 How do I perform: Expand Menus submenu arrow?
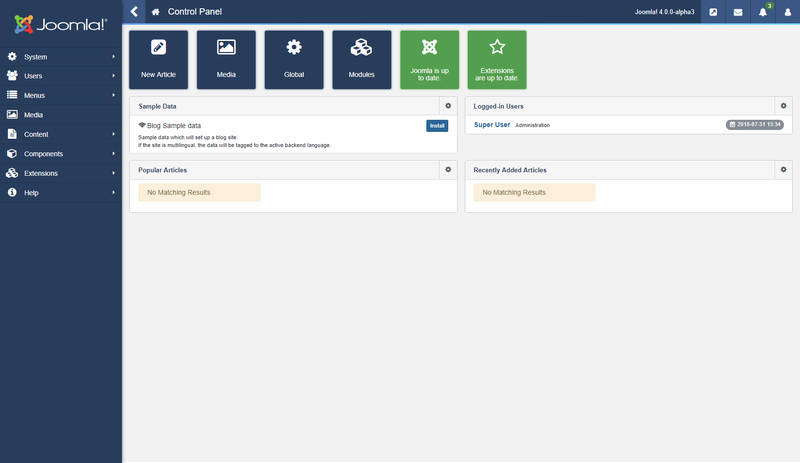(x=113, y=95)
